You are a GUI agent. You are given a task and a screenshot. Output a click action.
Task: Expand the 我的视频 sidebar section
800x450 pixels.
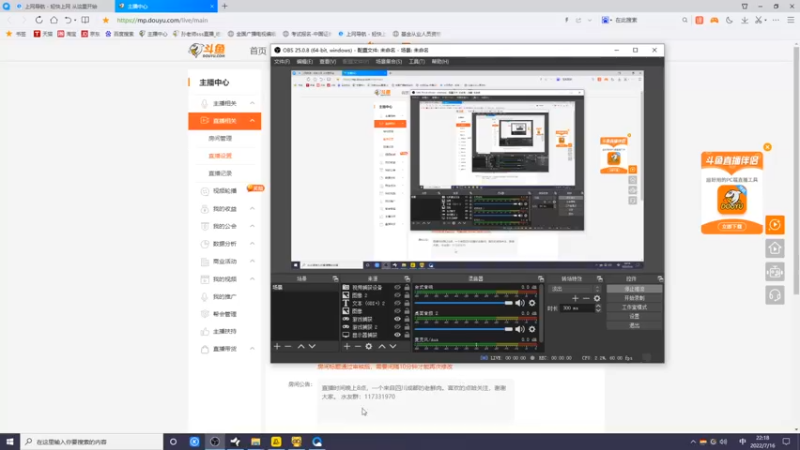252,279
